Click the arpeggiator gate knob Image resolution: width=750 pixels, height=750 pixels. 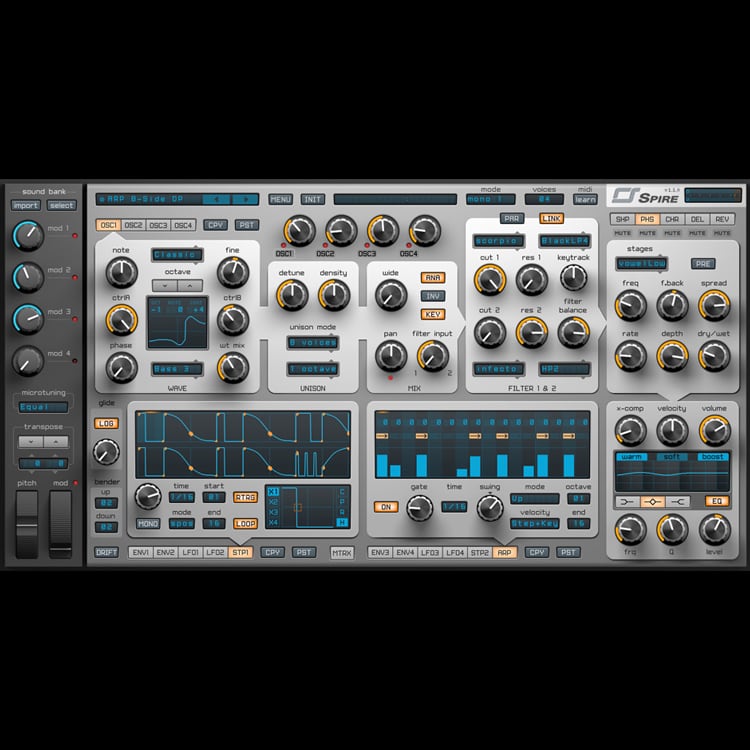click(x=419, y=508)
